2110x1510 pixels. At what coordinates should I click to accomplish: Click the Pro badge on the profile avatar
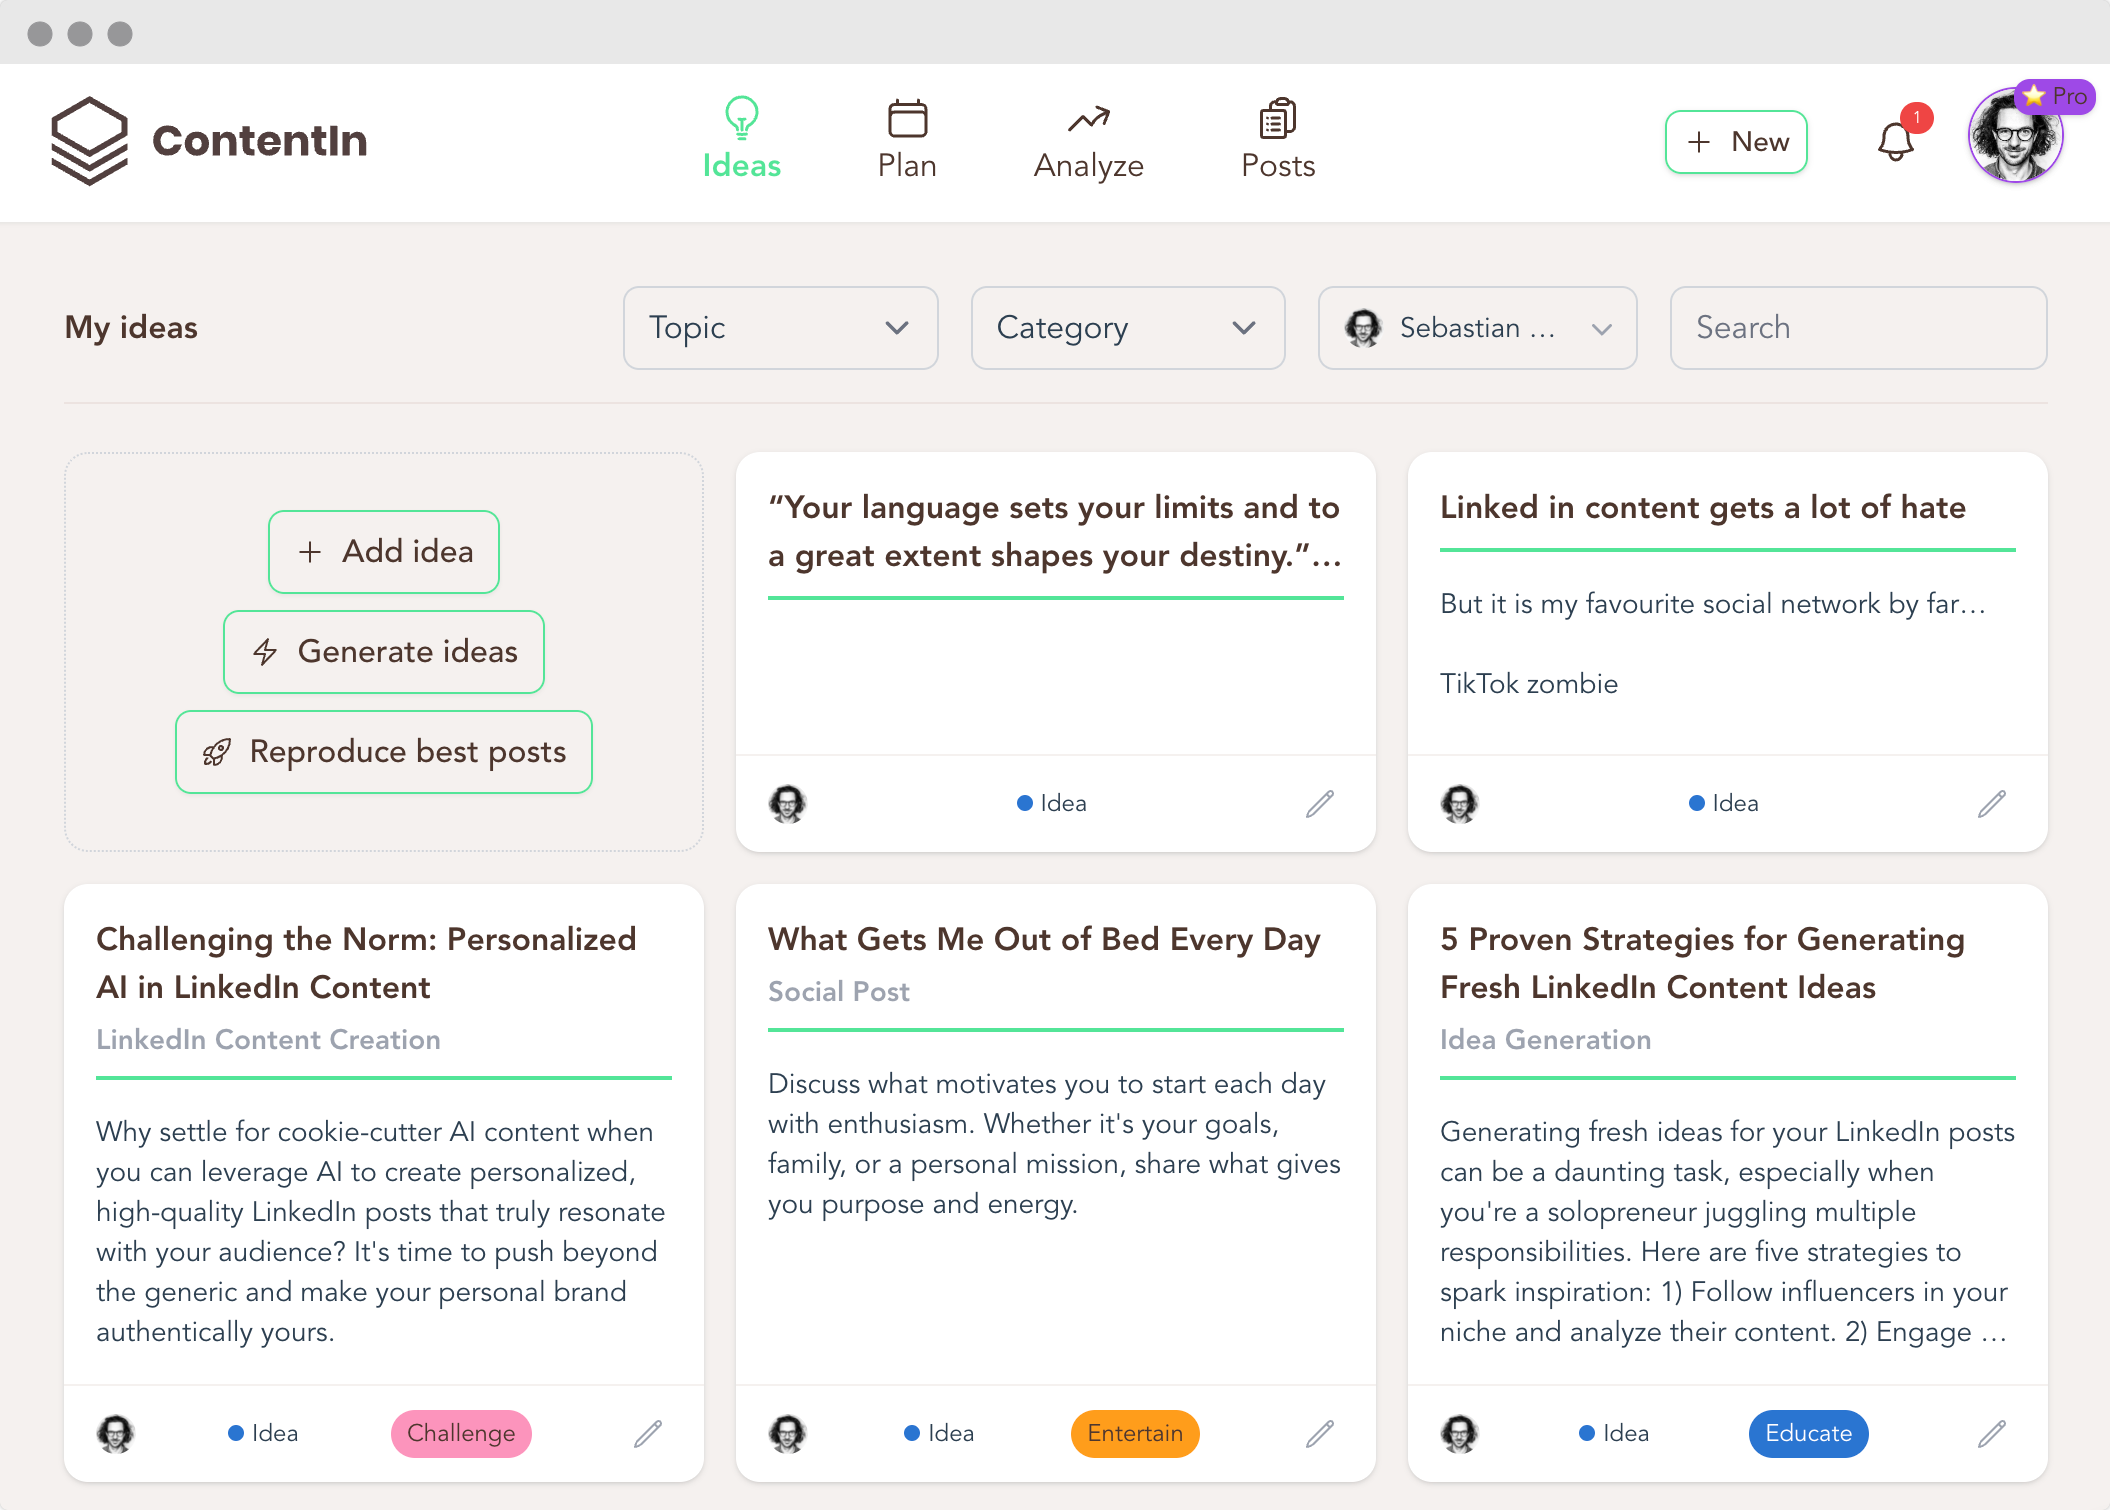[2055, 97]
